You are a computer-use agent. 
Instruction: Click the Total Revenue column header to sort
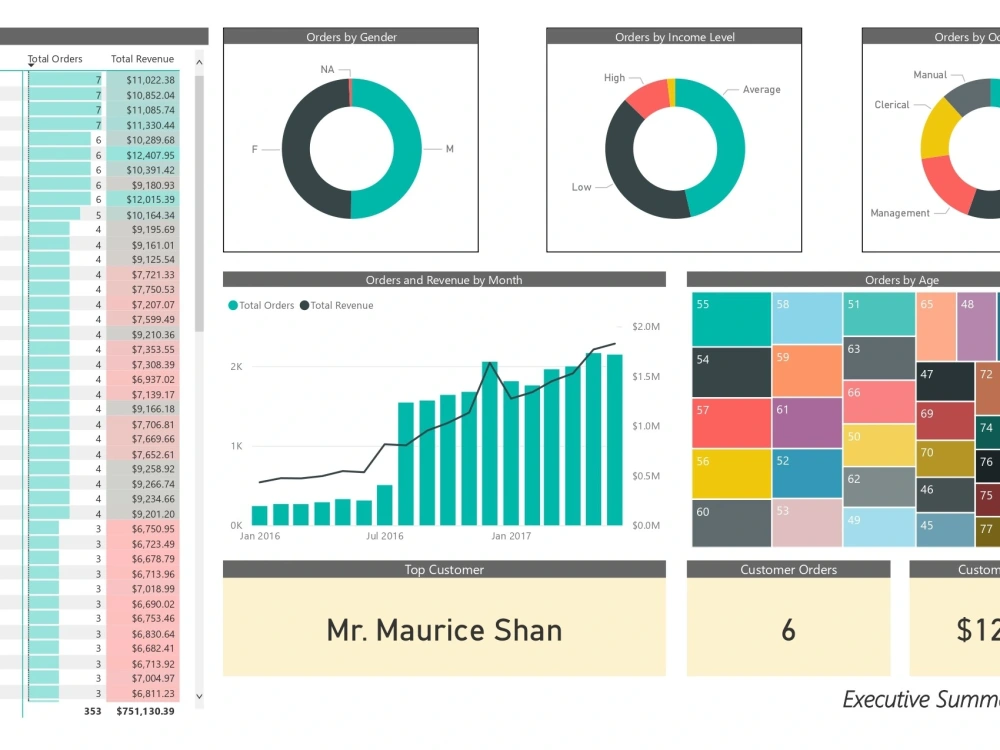(141, 58)
